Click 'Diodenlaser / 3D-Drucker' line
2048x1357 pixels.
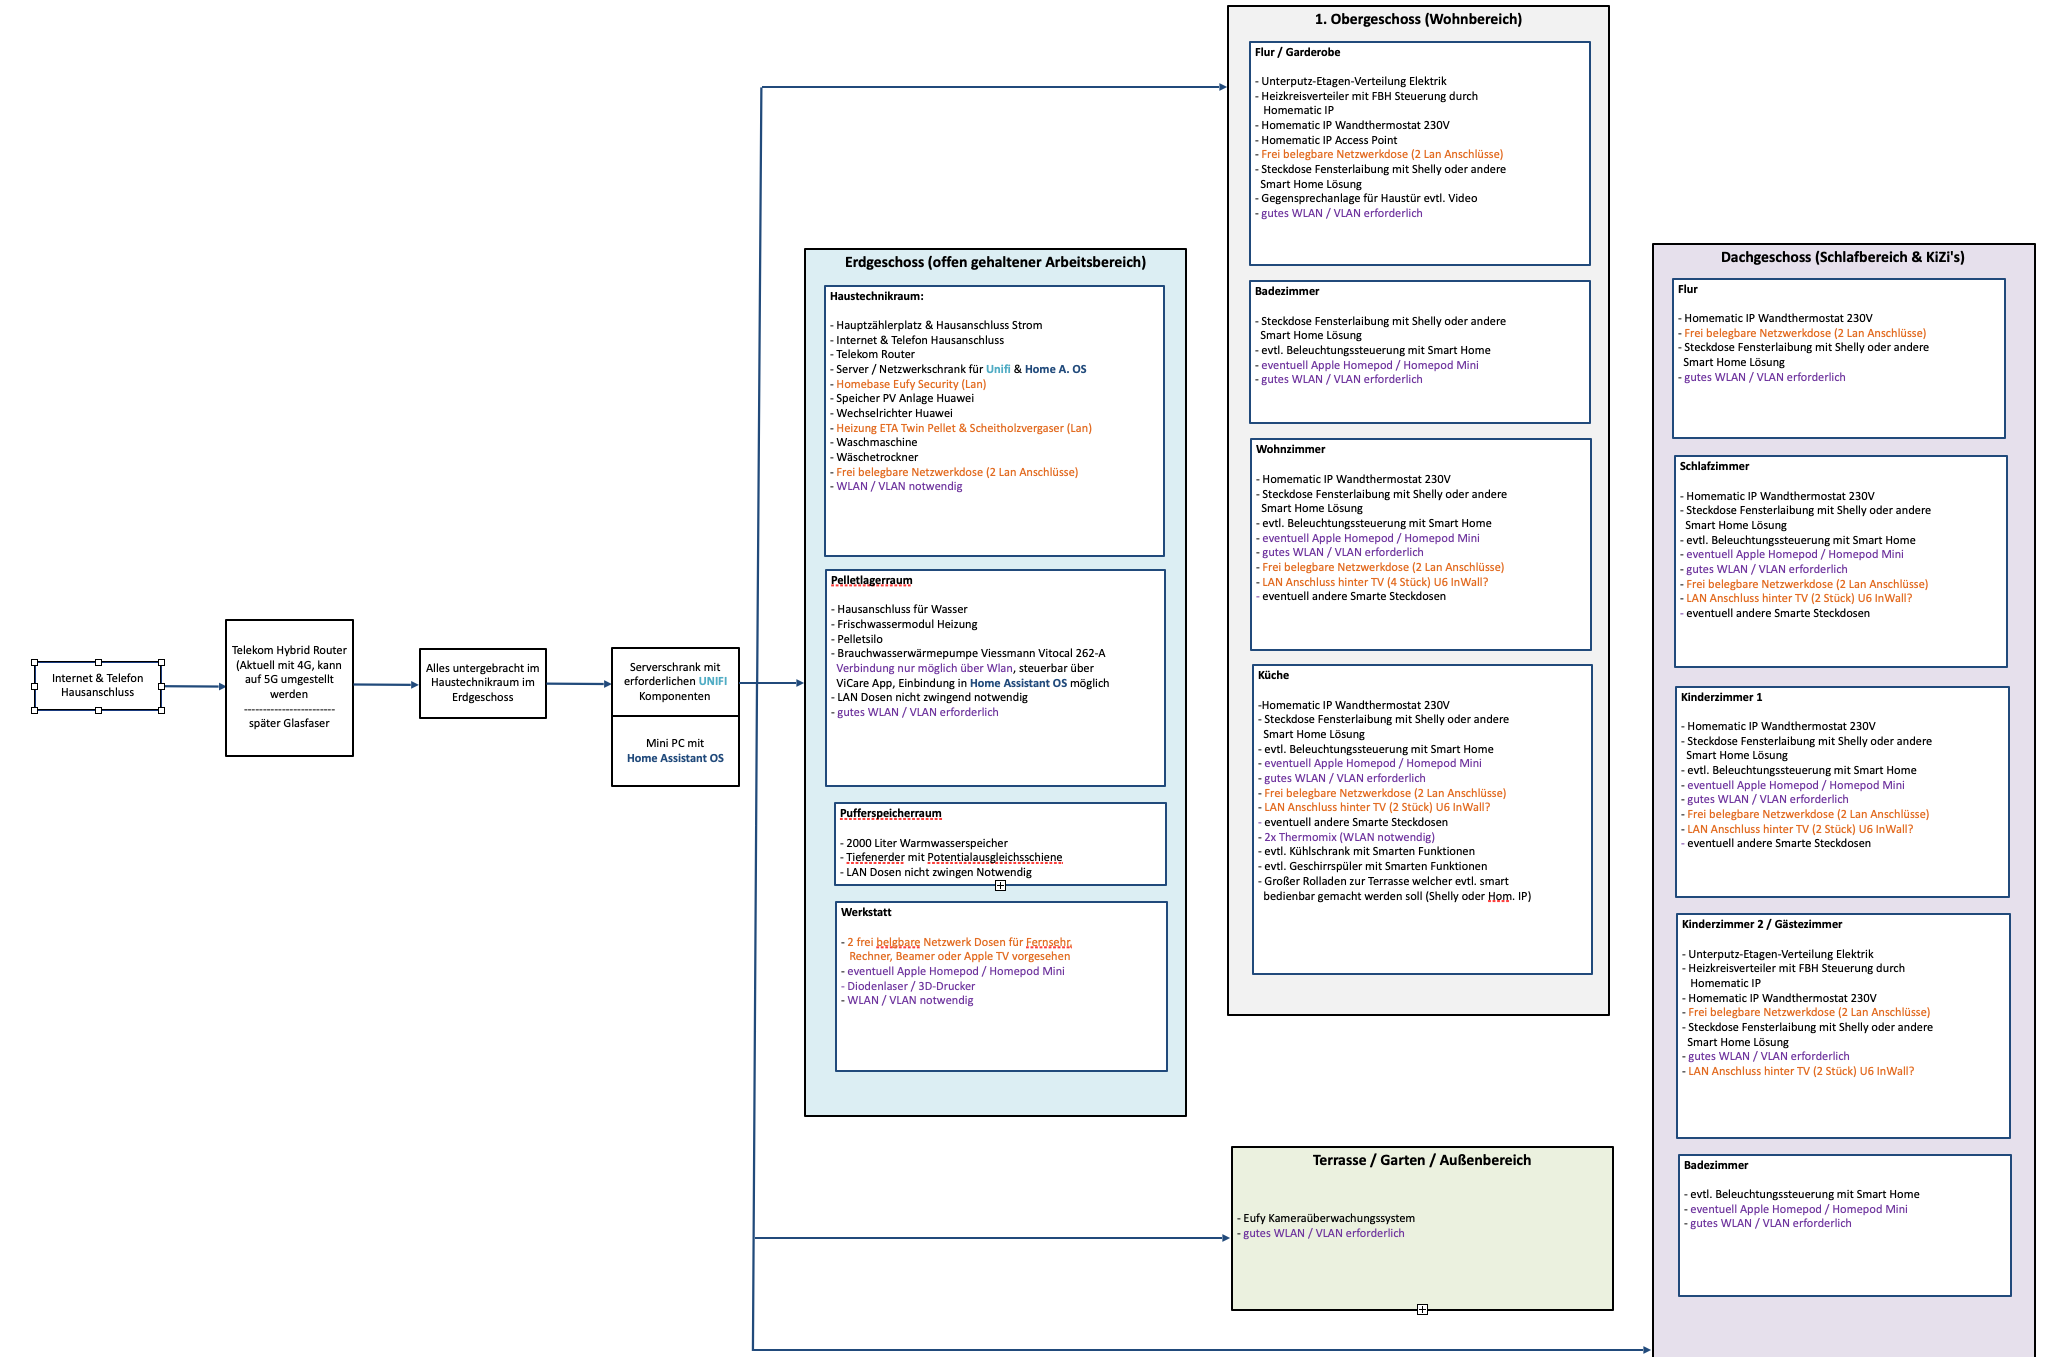point(909,986)
